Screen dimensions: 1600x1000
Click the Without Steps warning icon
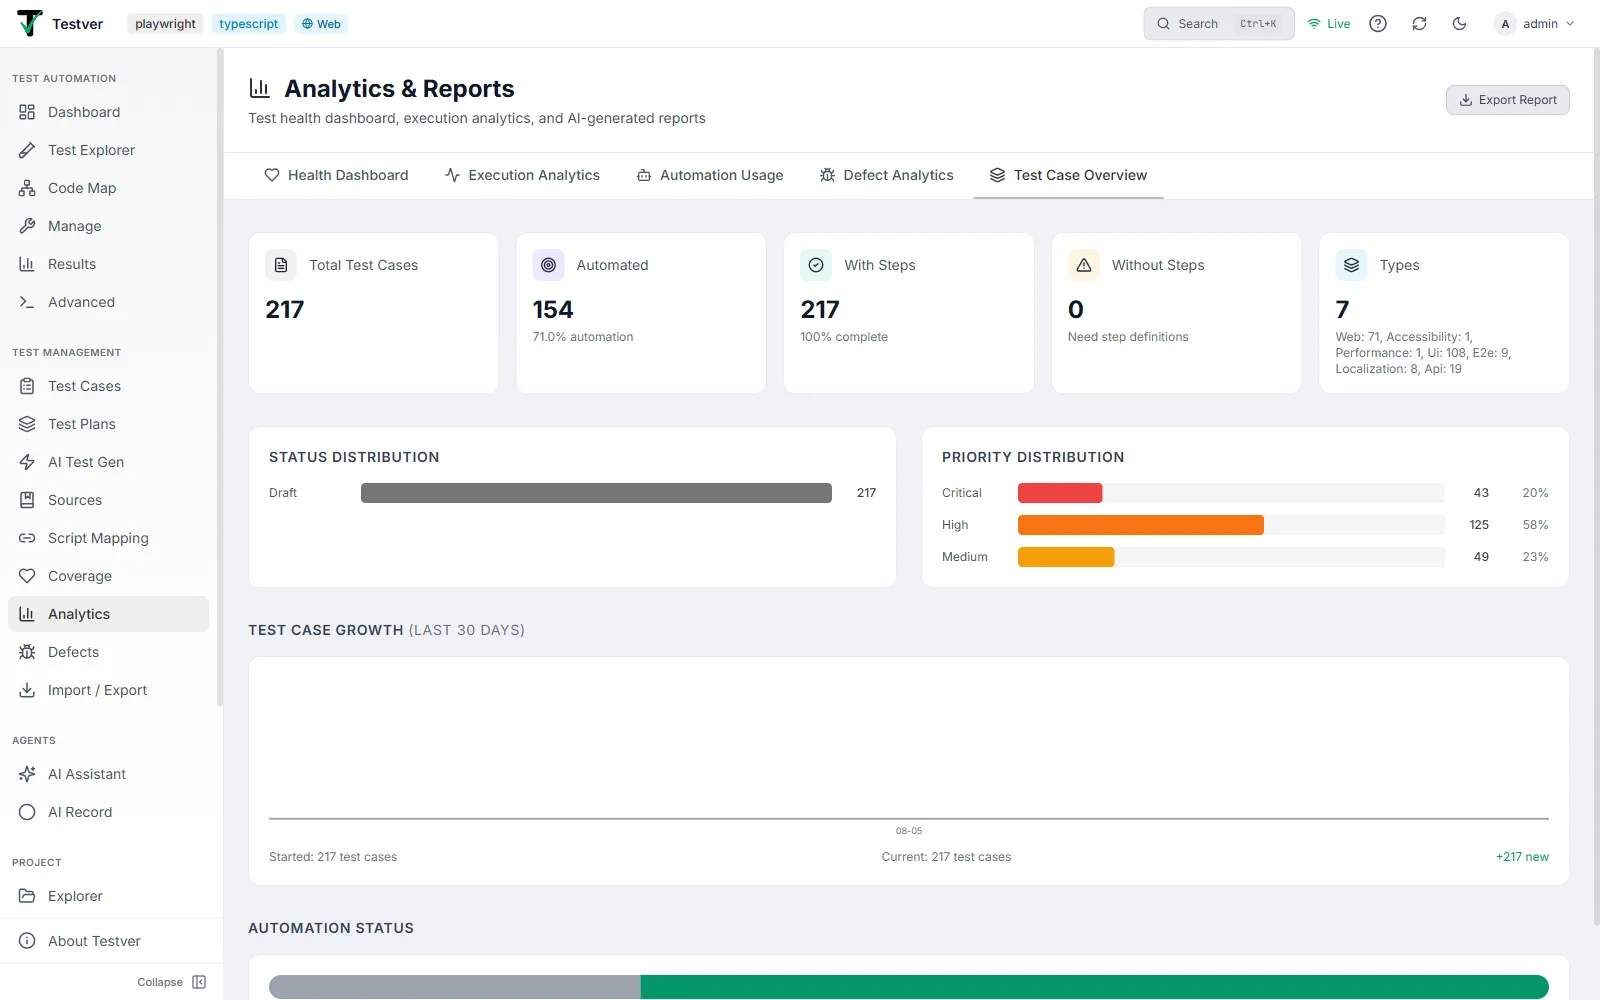(x=1084, y=265)
